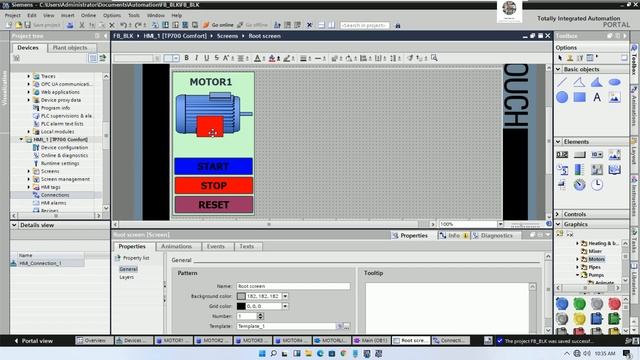Open the Online menu
The height and width of the screenshot is (360, 640).
(x=88, y=15)
